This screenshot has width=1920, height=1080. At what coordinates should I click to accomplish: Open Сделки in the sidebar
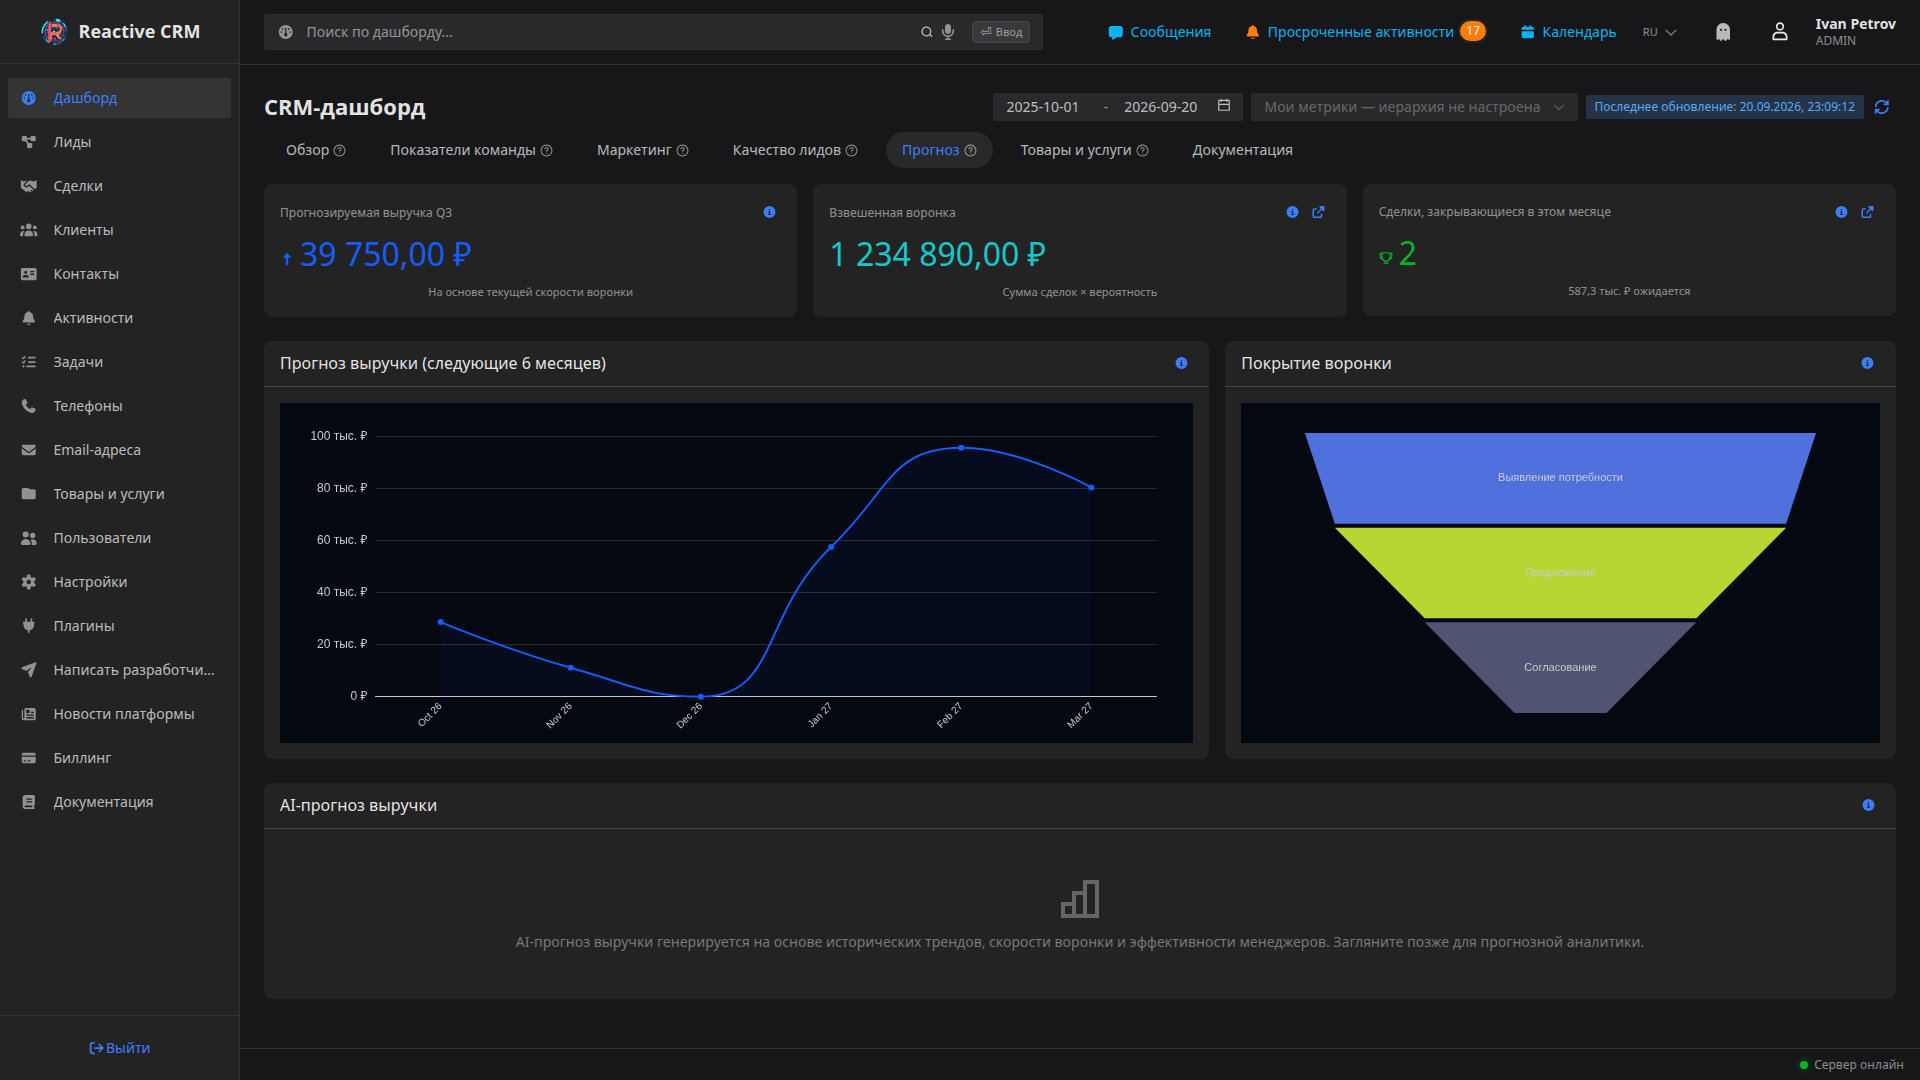point(119,186)
